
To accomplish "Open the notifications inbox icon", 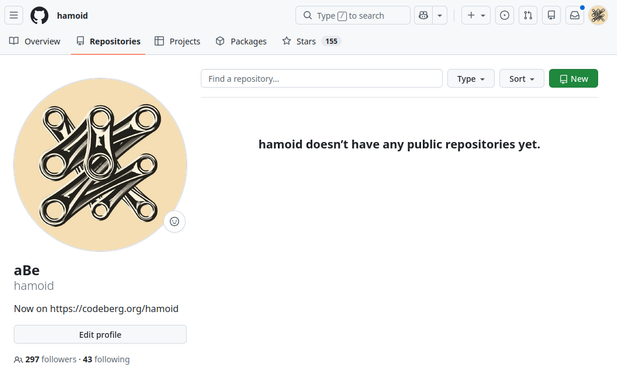I will click(575, 15).
